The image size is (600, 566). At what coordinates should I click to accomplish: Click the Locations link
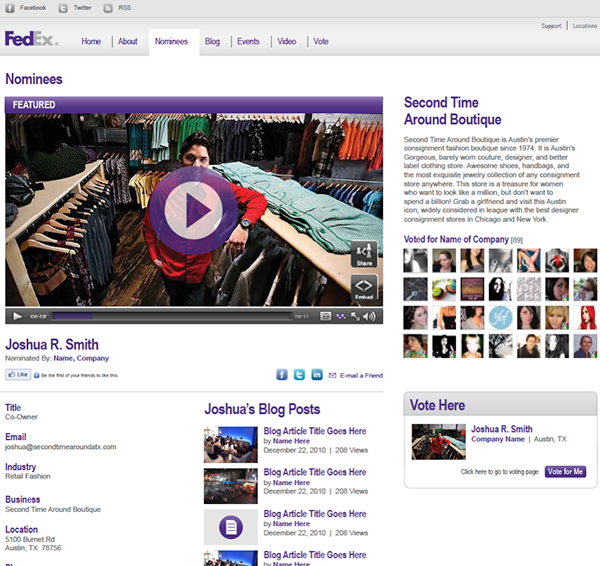(585, 26)
